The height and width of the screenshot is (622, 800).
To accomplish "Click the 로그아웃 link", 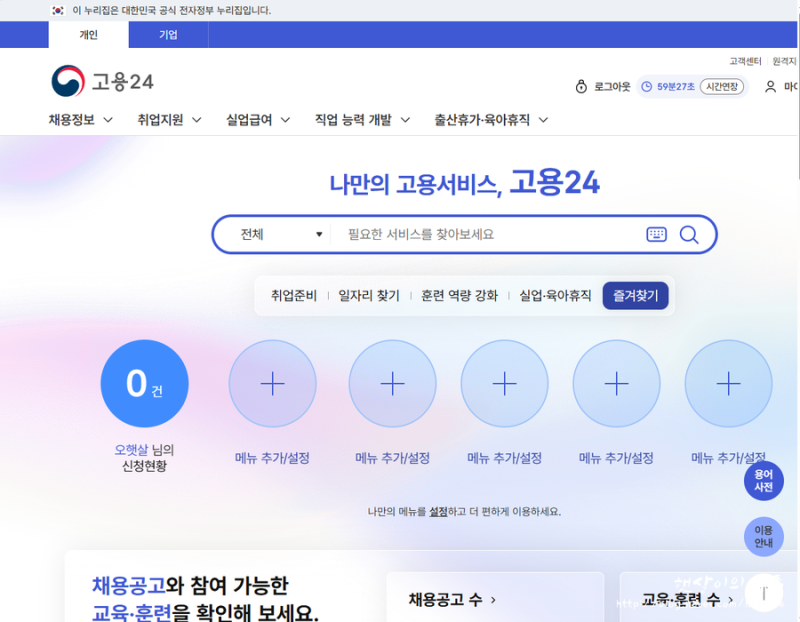I will [612, 87].
